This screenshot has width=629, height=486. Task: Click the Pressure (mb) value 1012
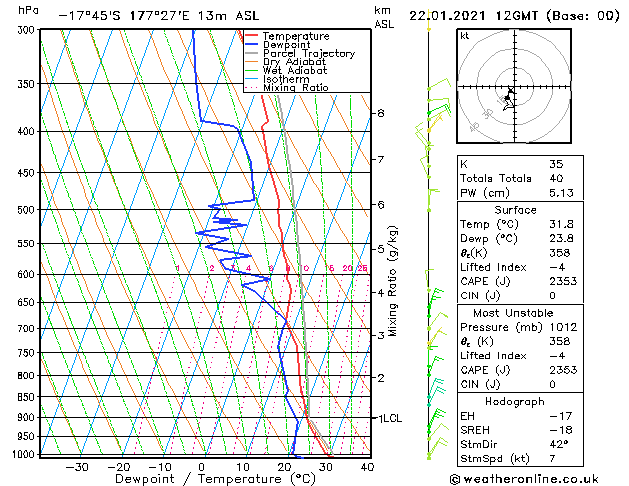[563, 327]
